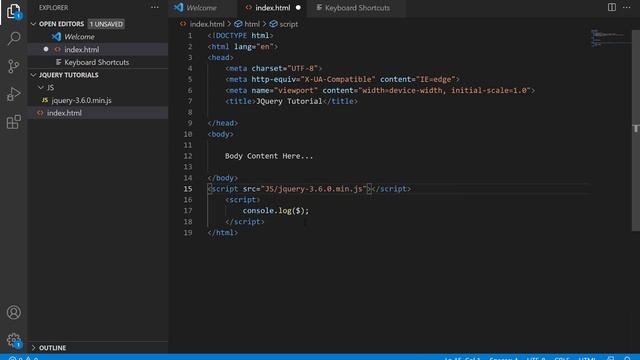The image size is (640, 360).
Task: Open Explorer views and more actions ellipsis
Action: point(155,7)
